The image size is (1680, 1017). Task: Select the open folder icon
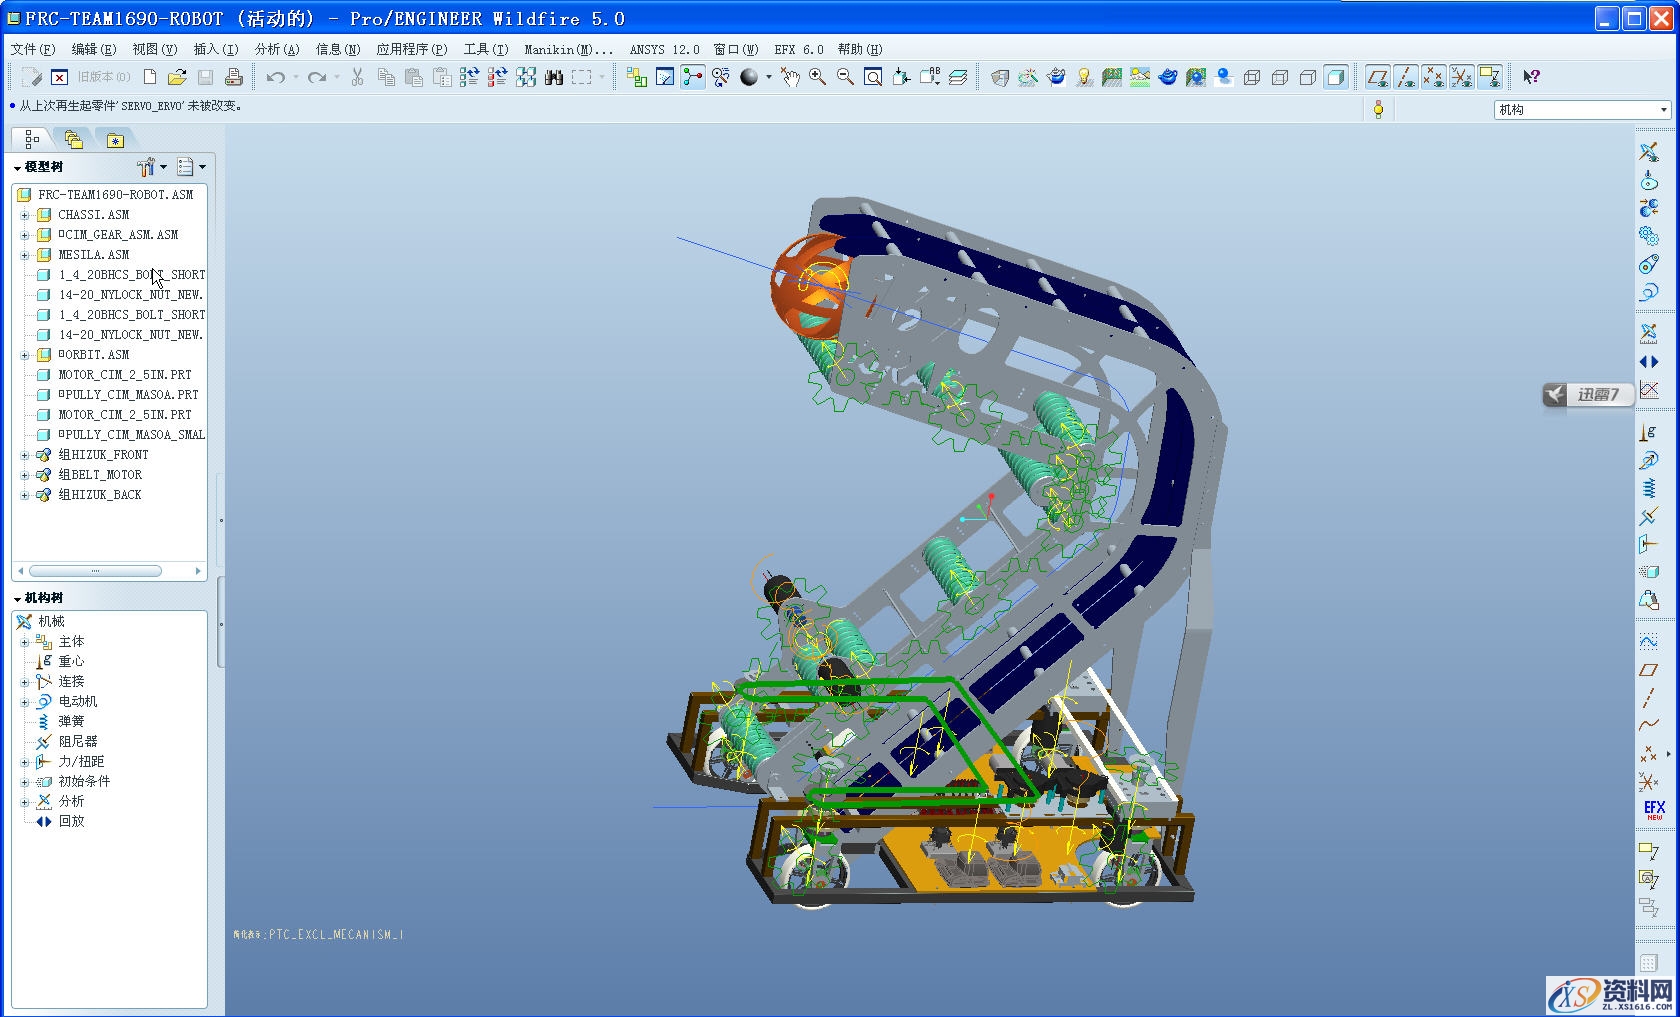pyautogui.click(x=177, y=77)
